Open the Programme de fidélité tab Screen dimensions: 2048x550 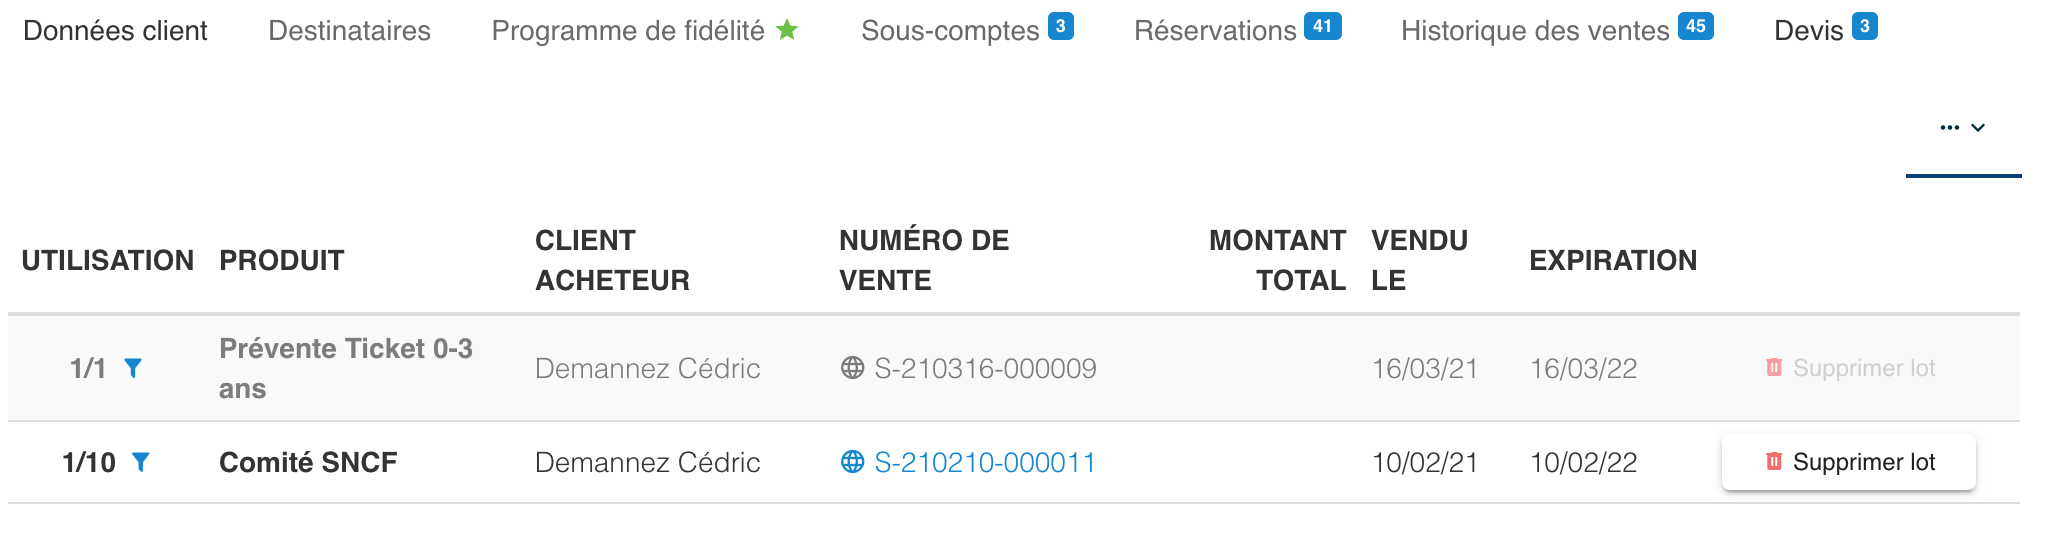pyautogui.click(x=628, y=31)
